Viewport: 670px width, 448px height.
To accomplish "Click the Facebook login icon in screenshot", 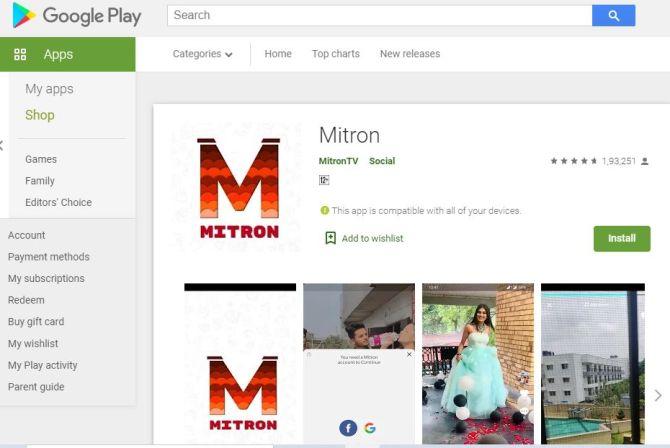I will (x=348, y=428).
